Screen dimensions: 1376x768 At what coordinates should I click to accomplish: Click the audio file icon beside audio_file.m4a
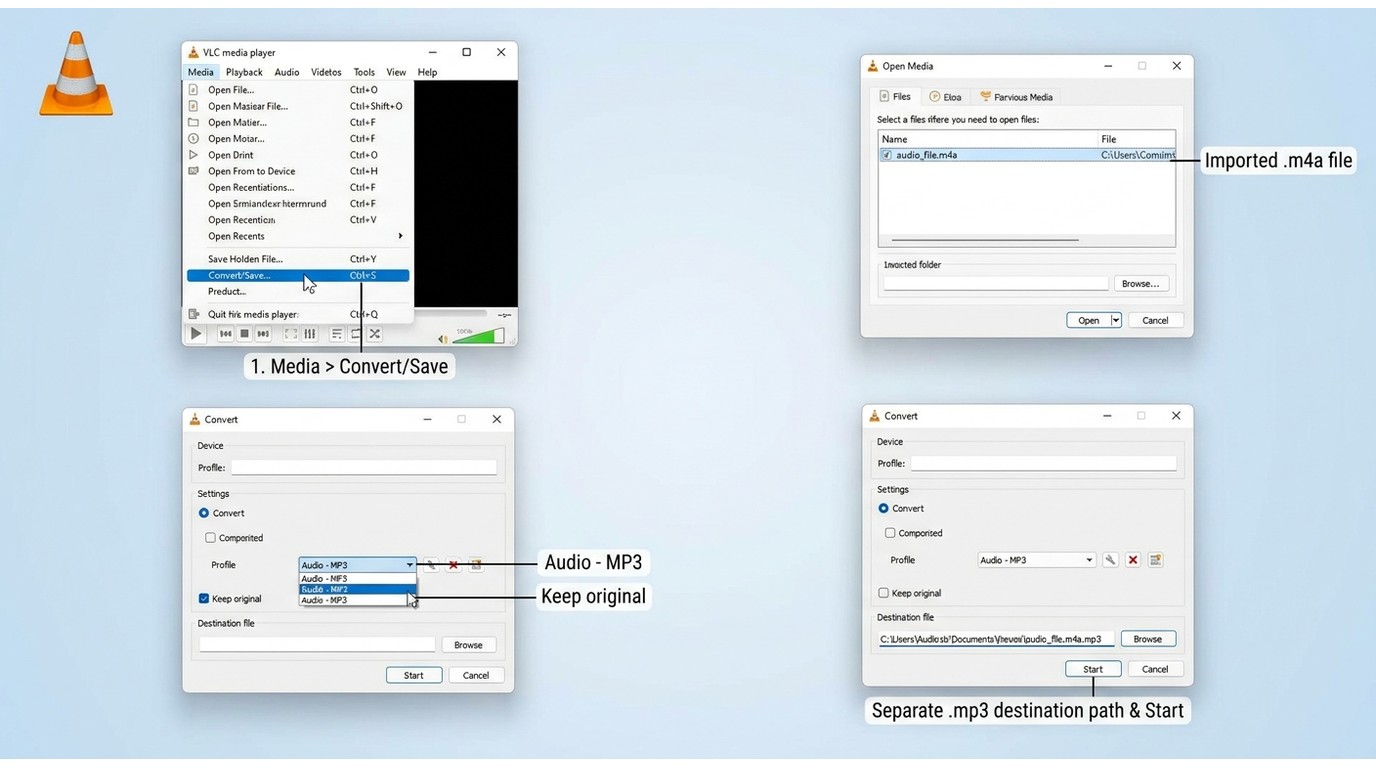coord(887,155)
